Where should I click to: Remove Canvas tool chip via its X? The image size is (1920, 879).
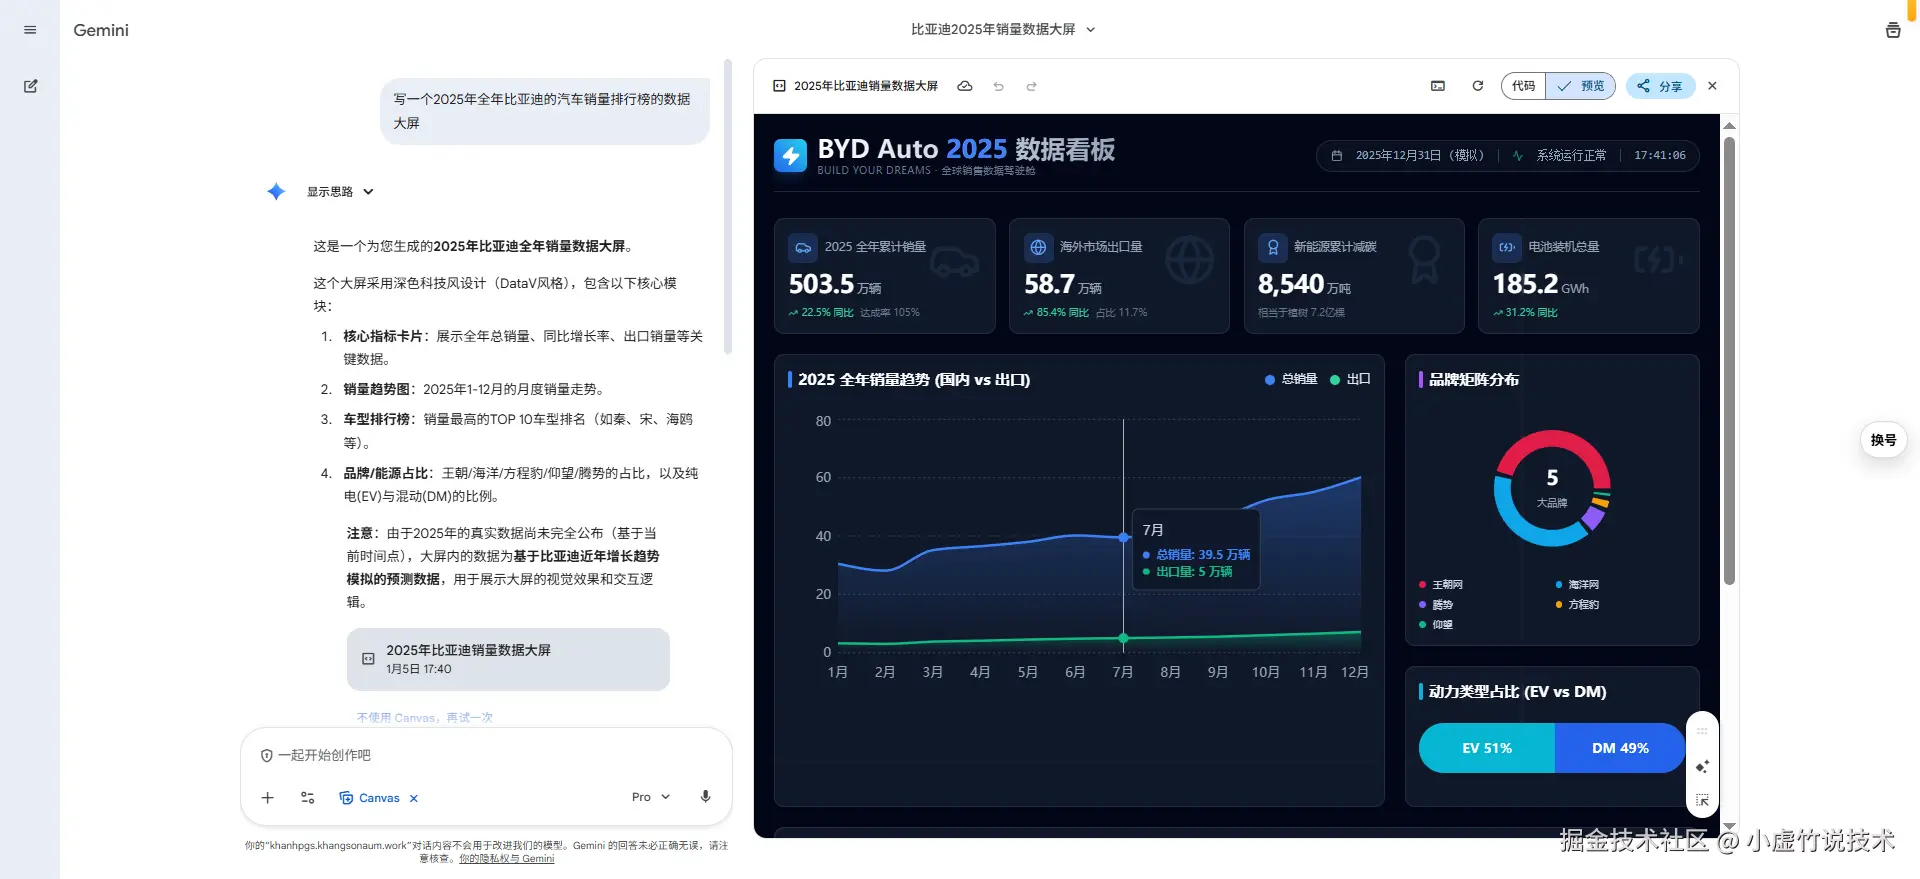414,798
